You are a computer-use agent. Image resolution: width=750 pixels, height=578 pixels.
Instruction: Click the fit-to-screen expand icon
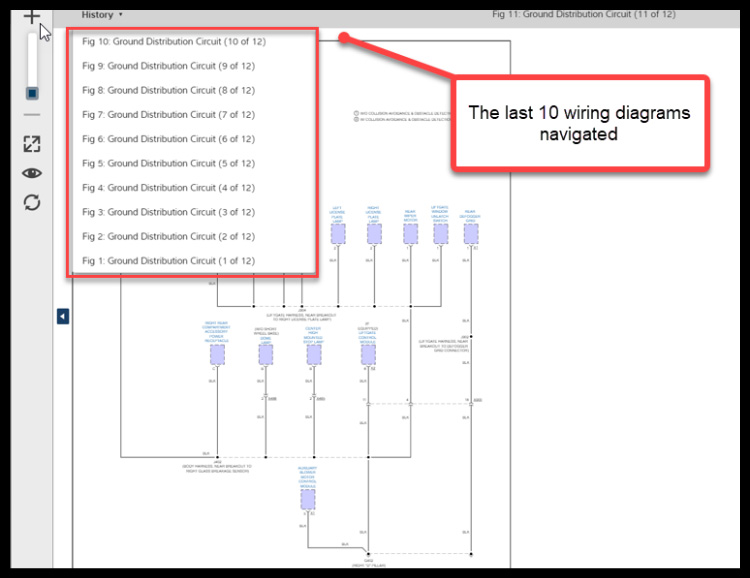pyautogui.click(x=32, y=144)
